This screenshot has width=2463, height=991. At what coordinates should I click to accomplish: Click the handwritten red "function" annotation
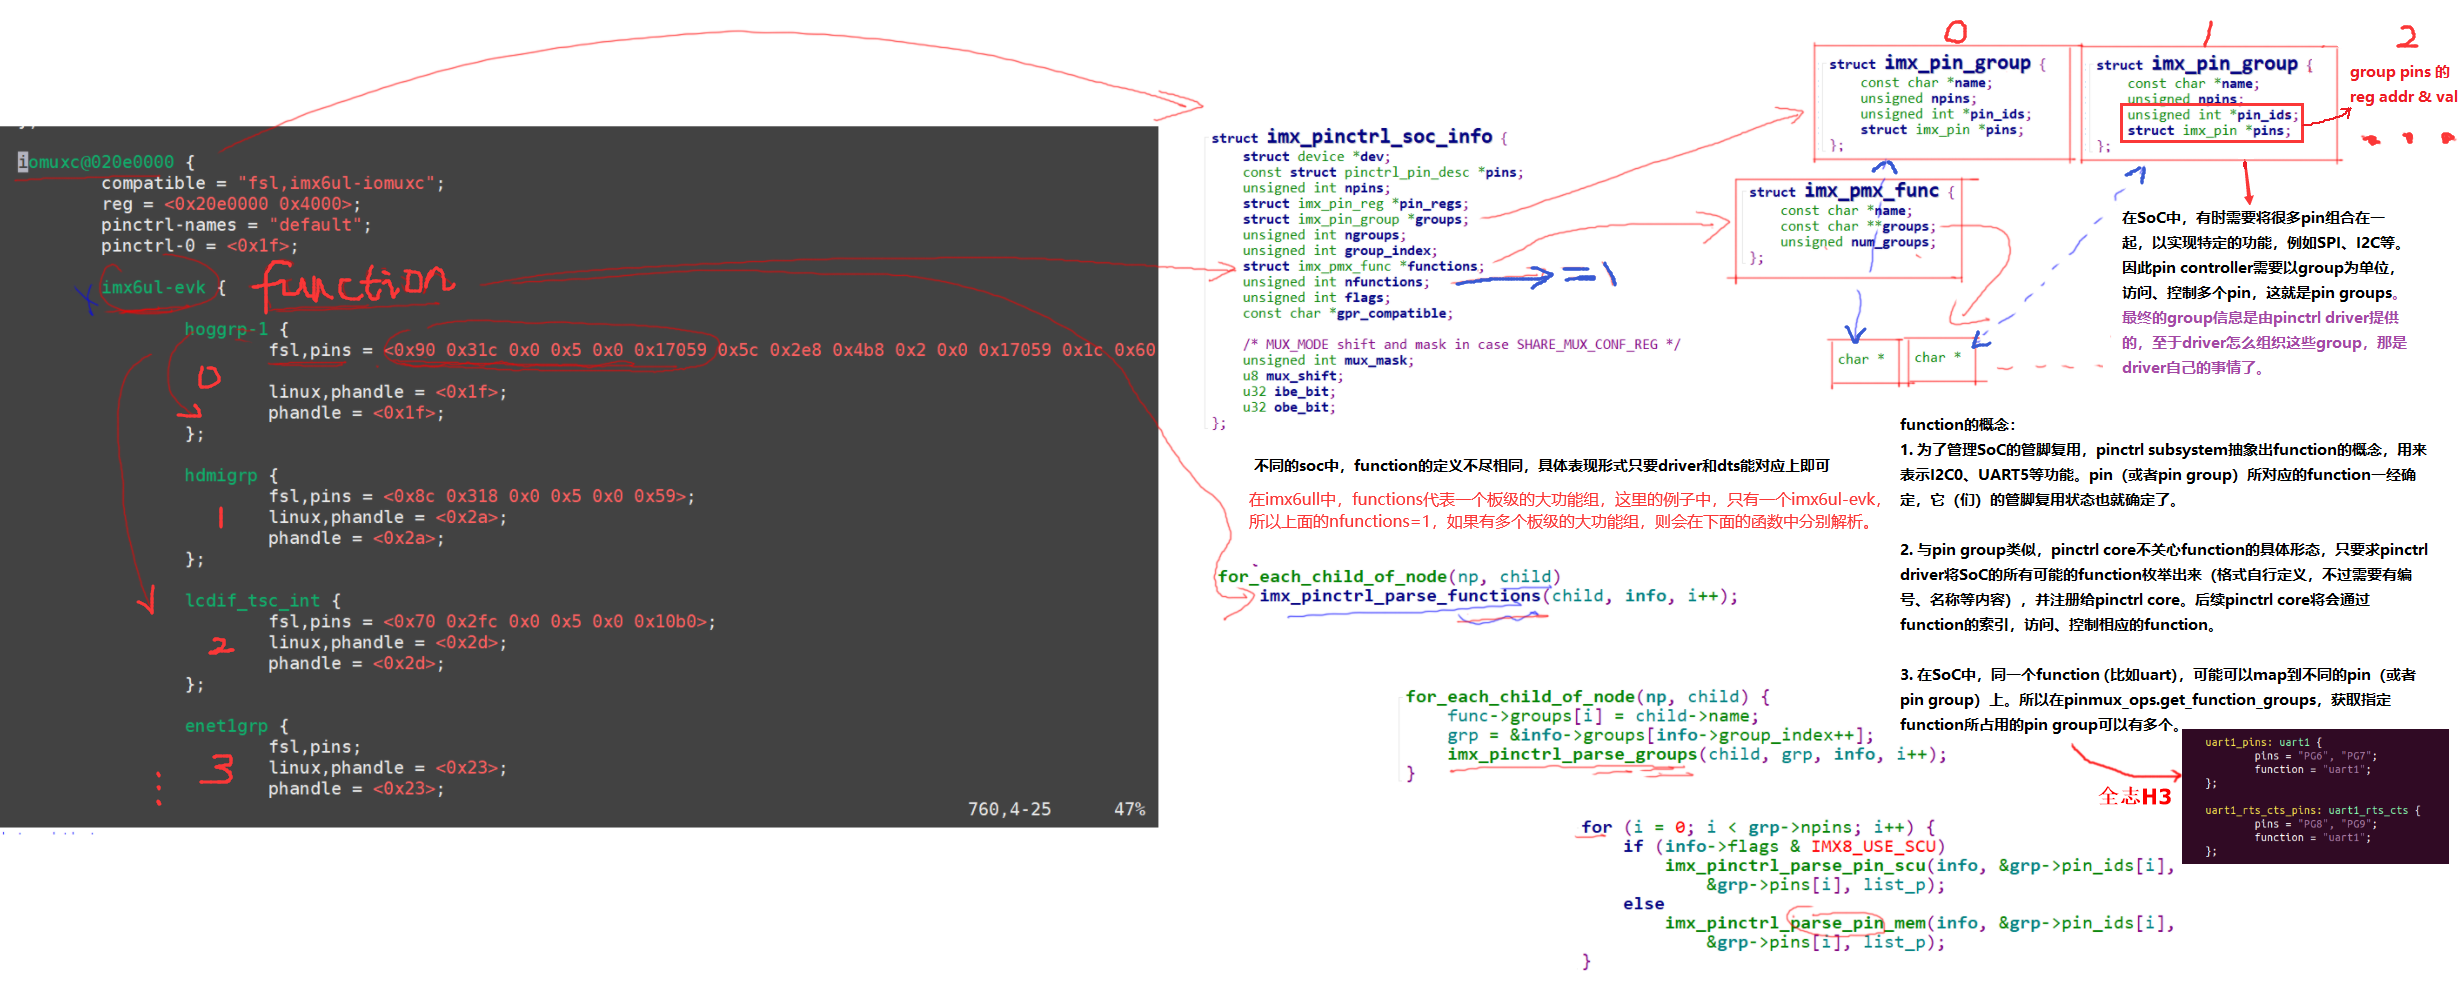[355, 285]
